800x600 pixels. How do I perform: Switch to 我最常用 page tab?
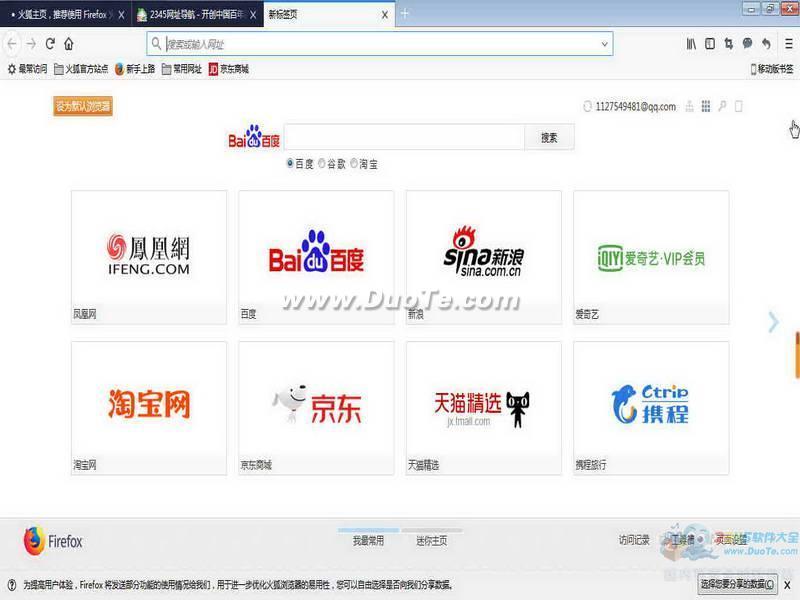[x=368, y=540]
